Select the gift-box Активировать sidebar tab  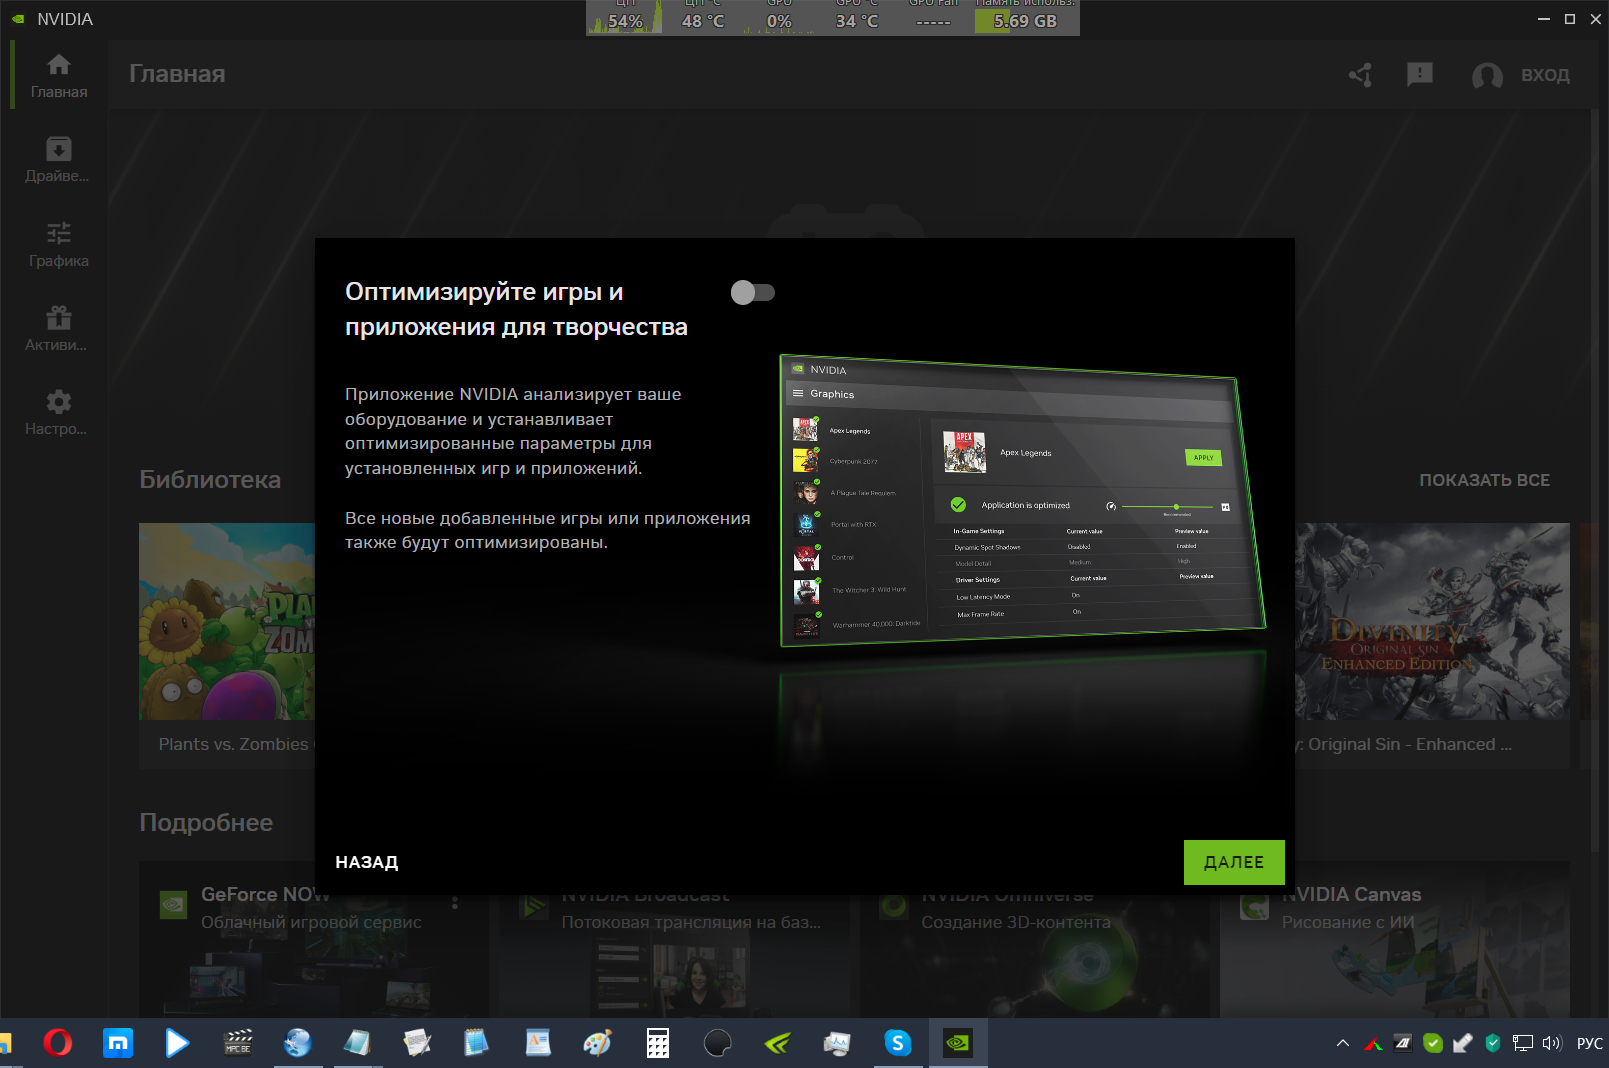(58, 329)
